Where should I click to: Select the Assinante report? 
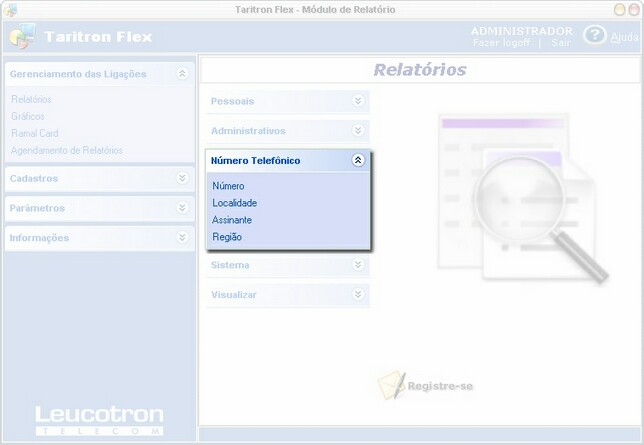pos(232,220)
